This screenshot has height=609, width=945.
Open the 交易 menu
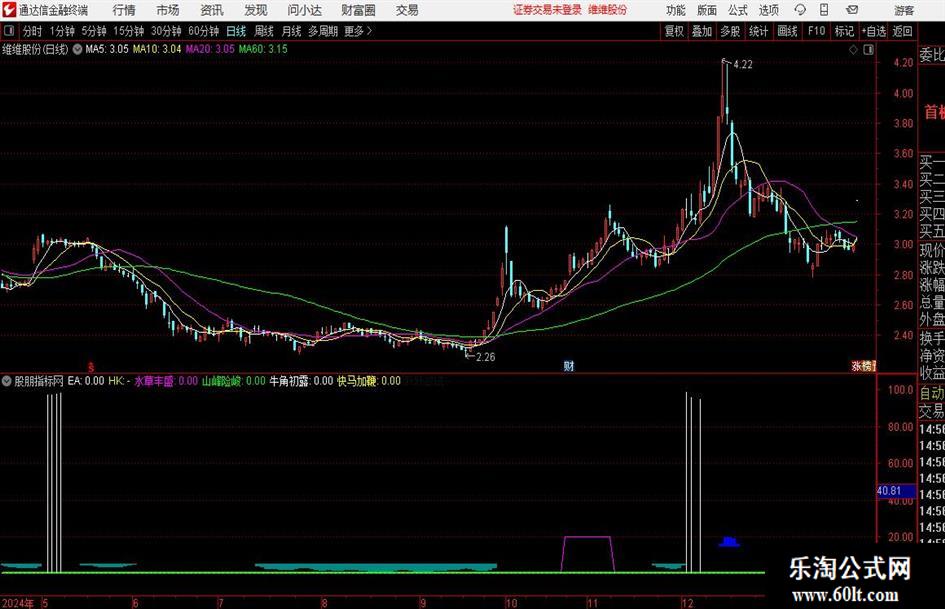[407, 10]
